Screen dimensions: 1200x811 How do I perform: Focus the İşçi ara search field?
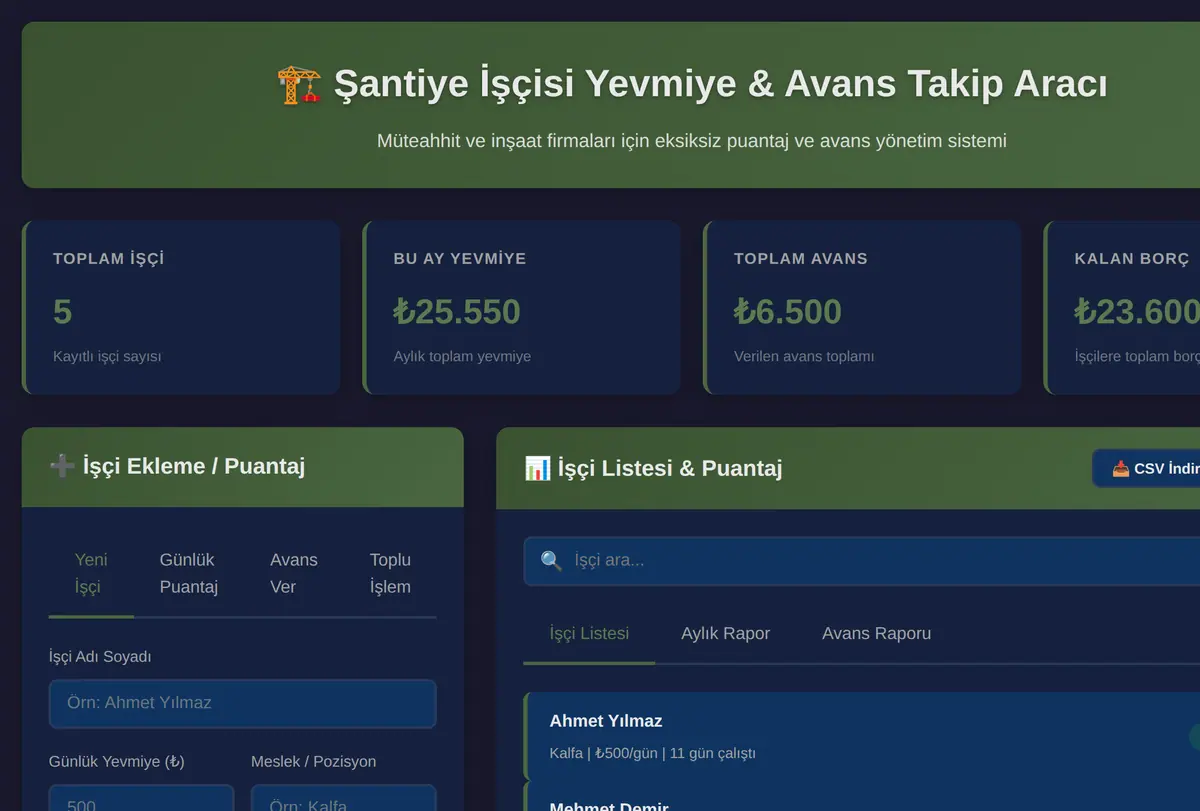pos(862,561)
